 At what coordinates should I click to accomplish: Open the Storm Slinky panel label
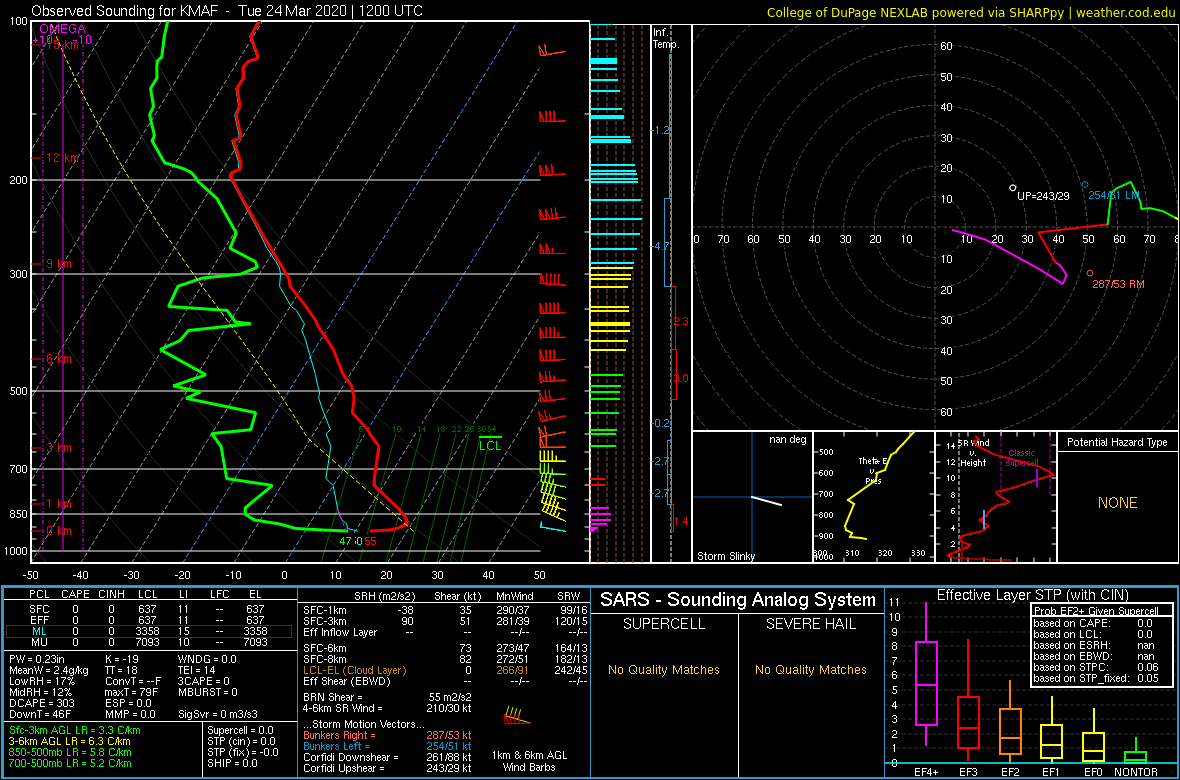pos(725,556)
